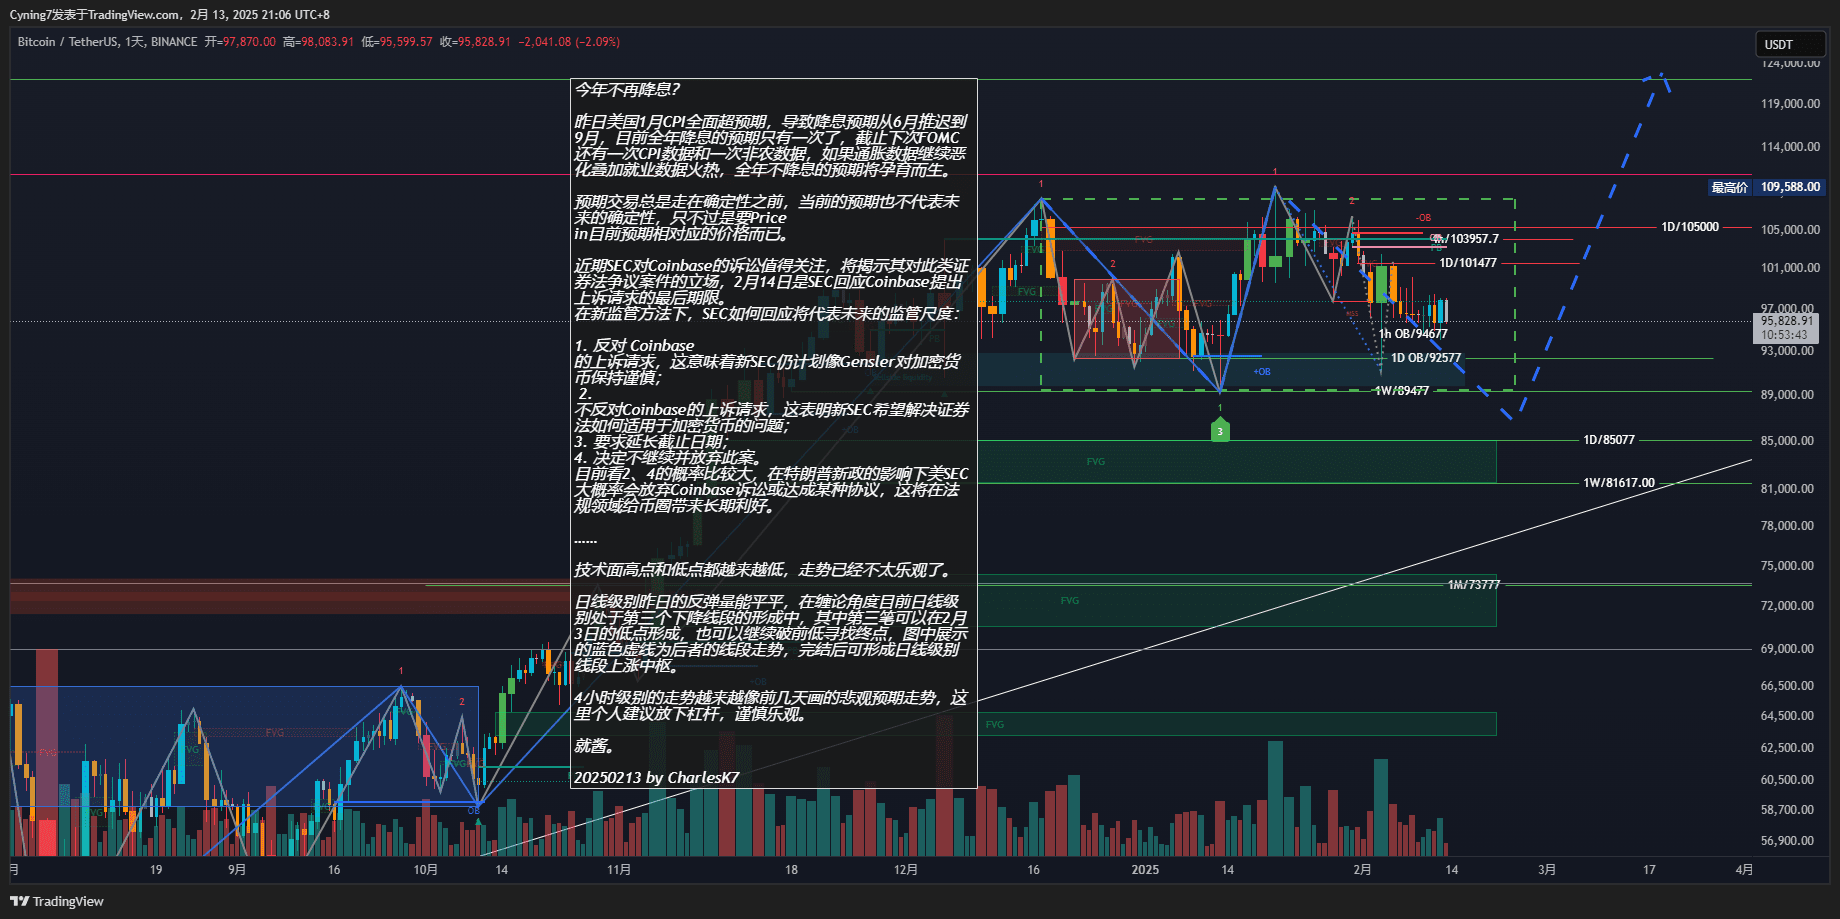The width and height of the screenshot is (1840, 919).
Task: Click the 1D/85077 level label
Action: [x=1609, y=440]
